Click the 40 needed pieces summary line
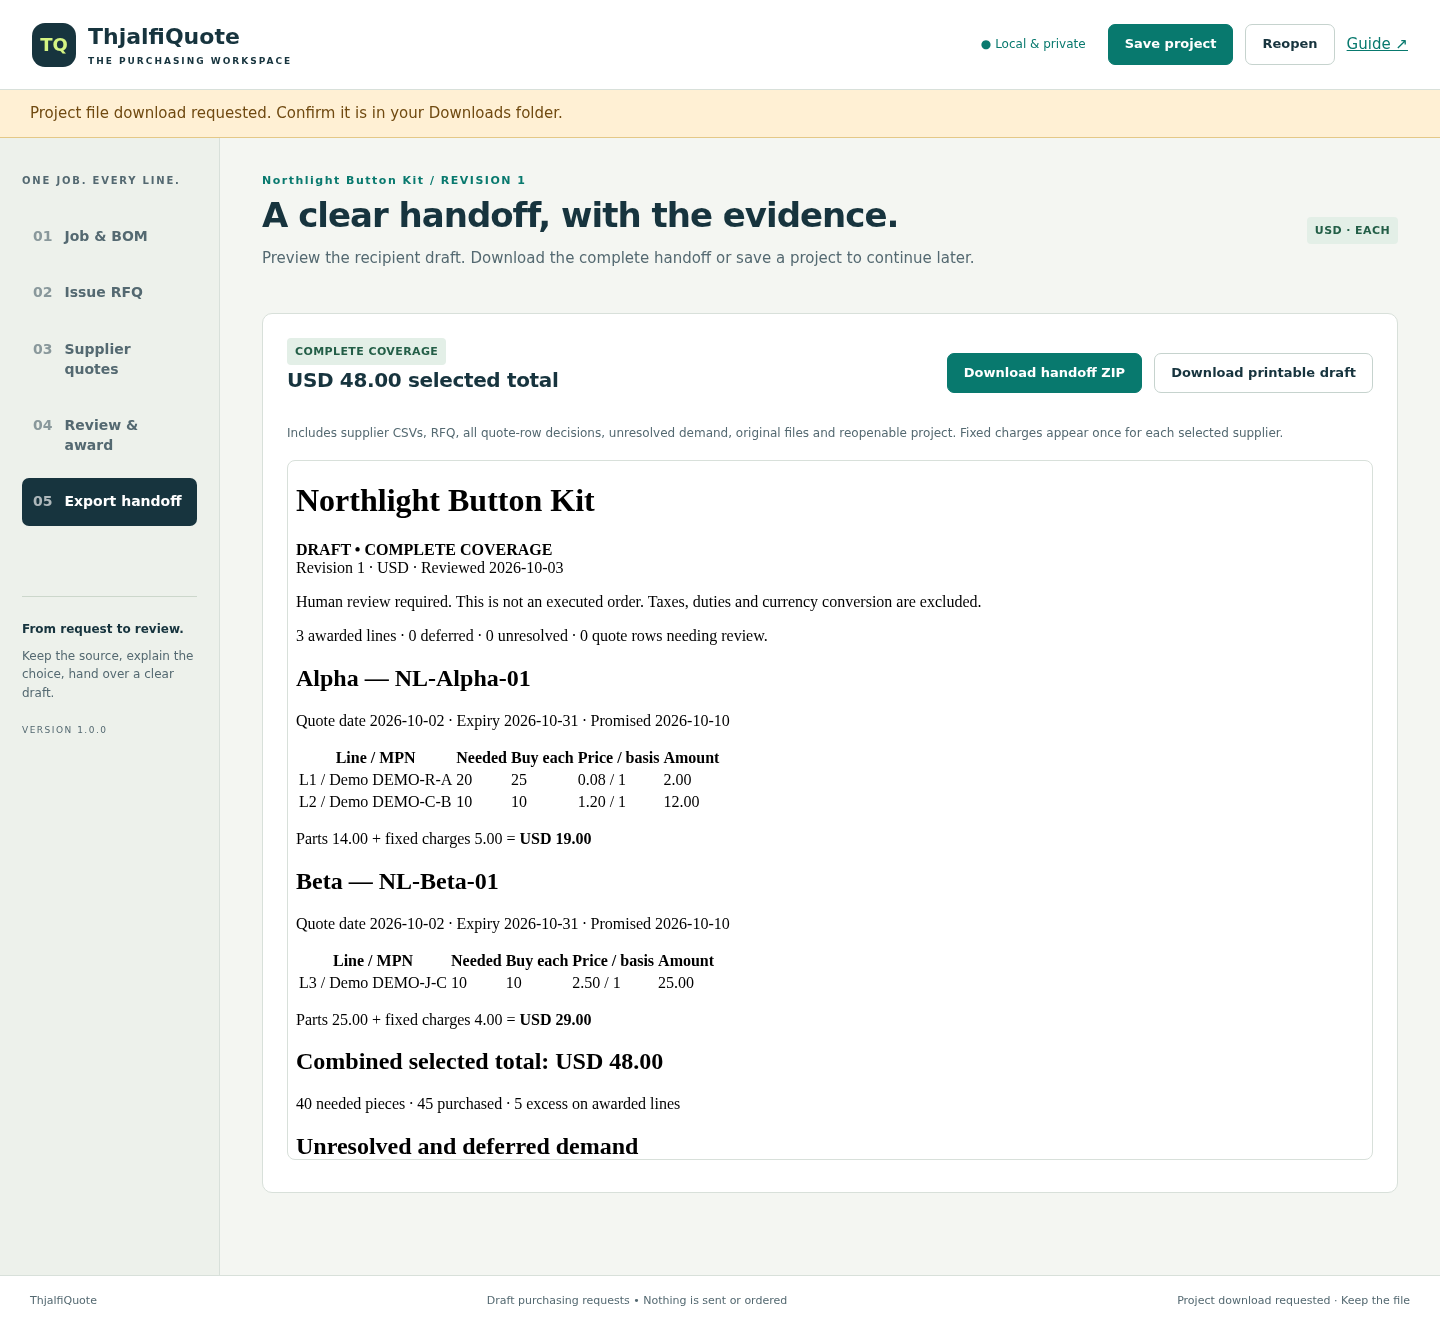This screenshot has height=1325, width=1440. click(488, 1104)
